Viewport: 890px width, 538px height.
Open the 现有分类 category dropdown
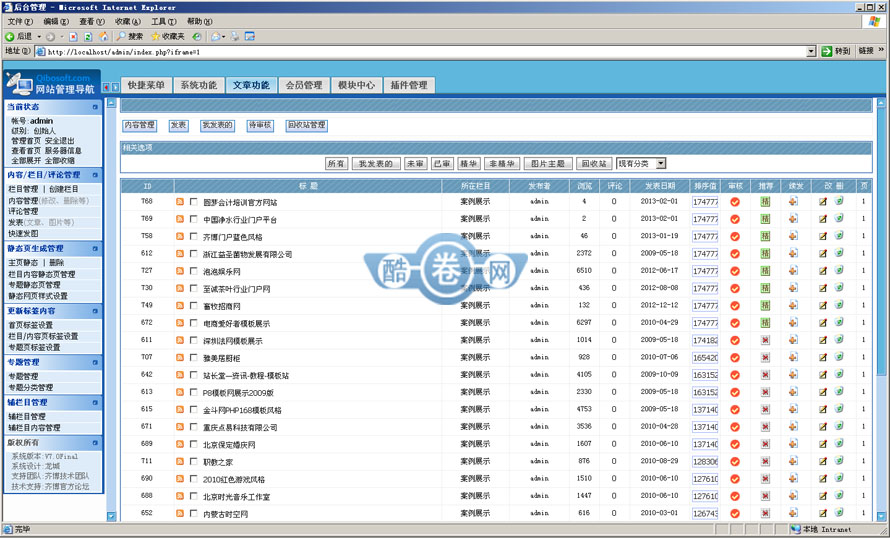[x=641, y=163]
